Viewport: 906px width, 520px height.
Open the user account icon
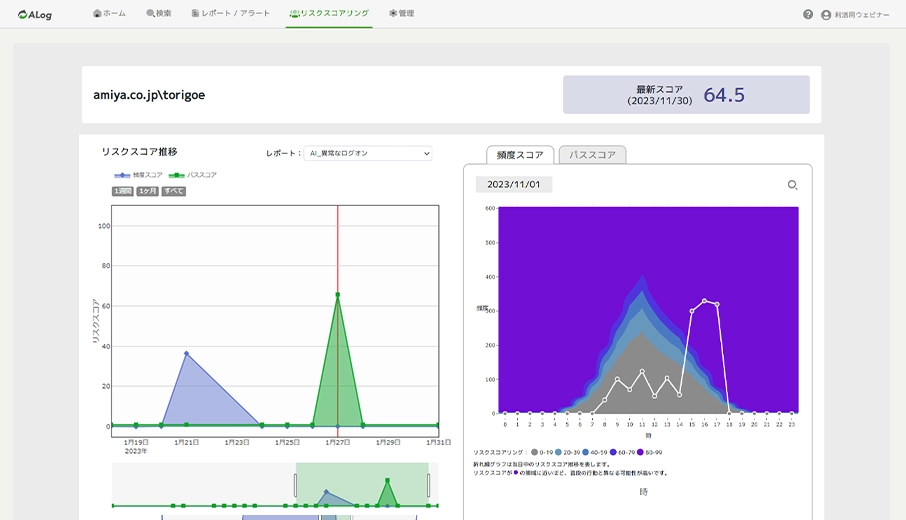826,15
